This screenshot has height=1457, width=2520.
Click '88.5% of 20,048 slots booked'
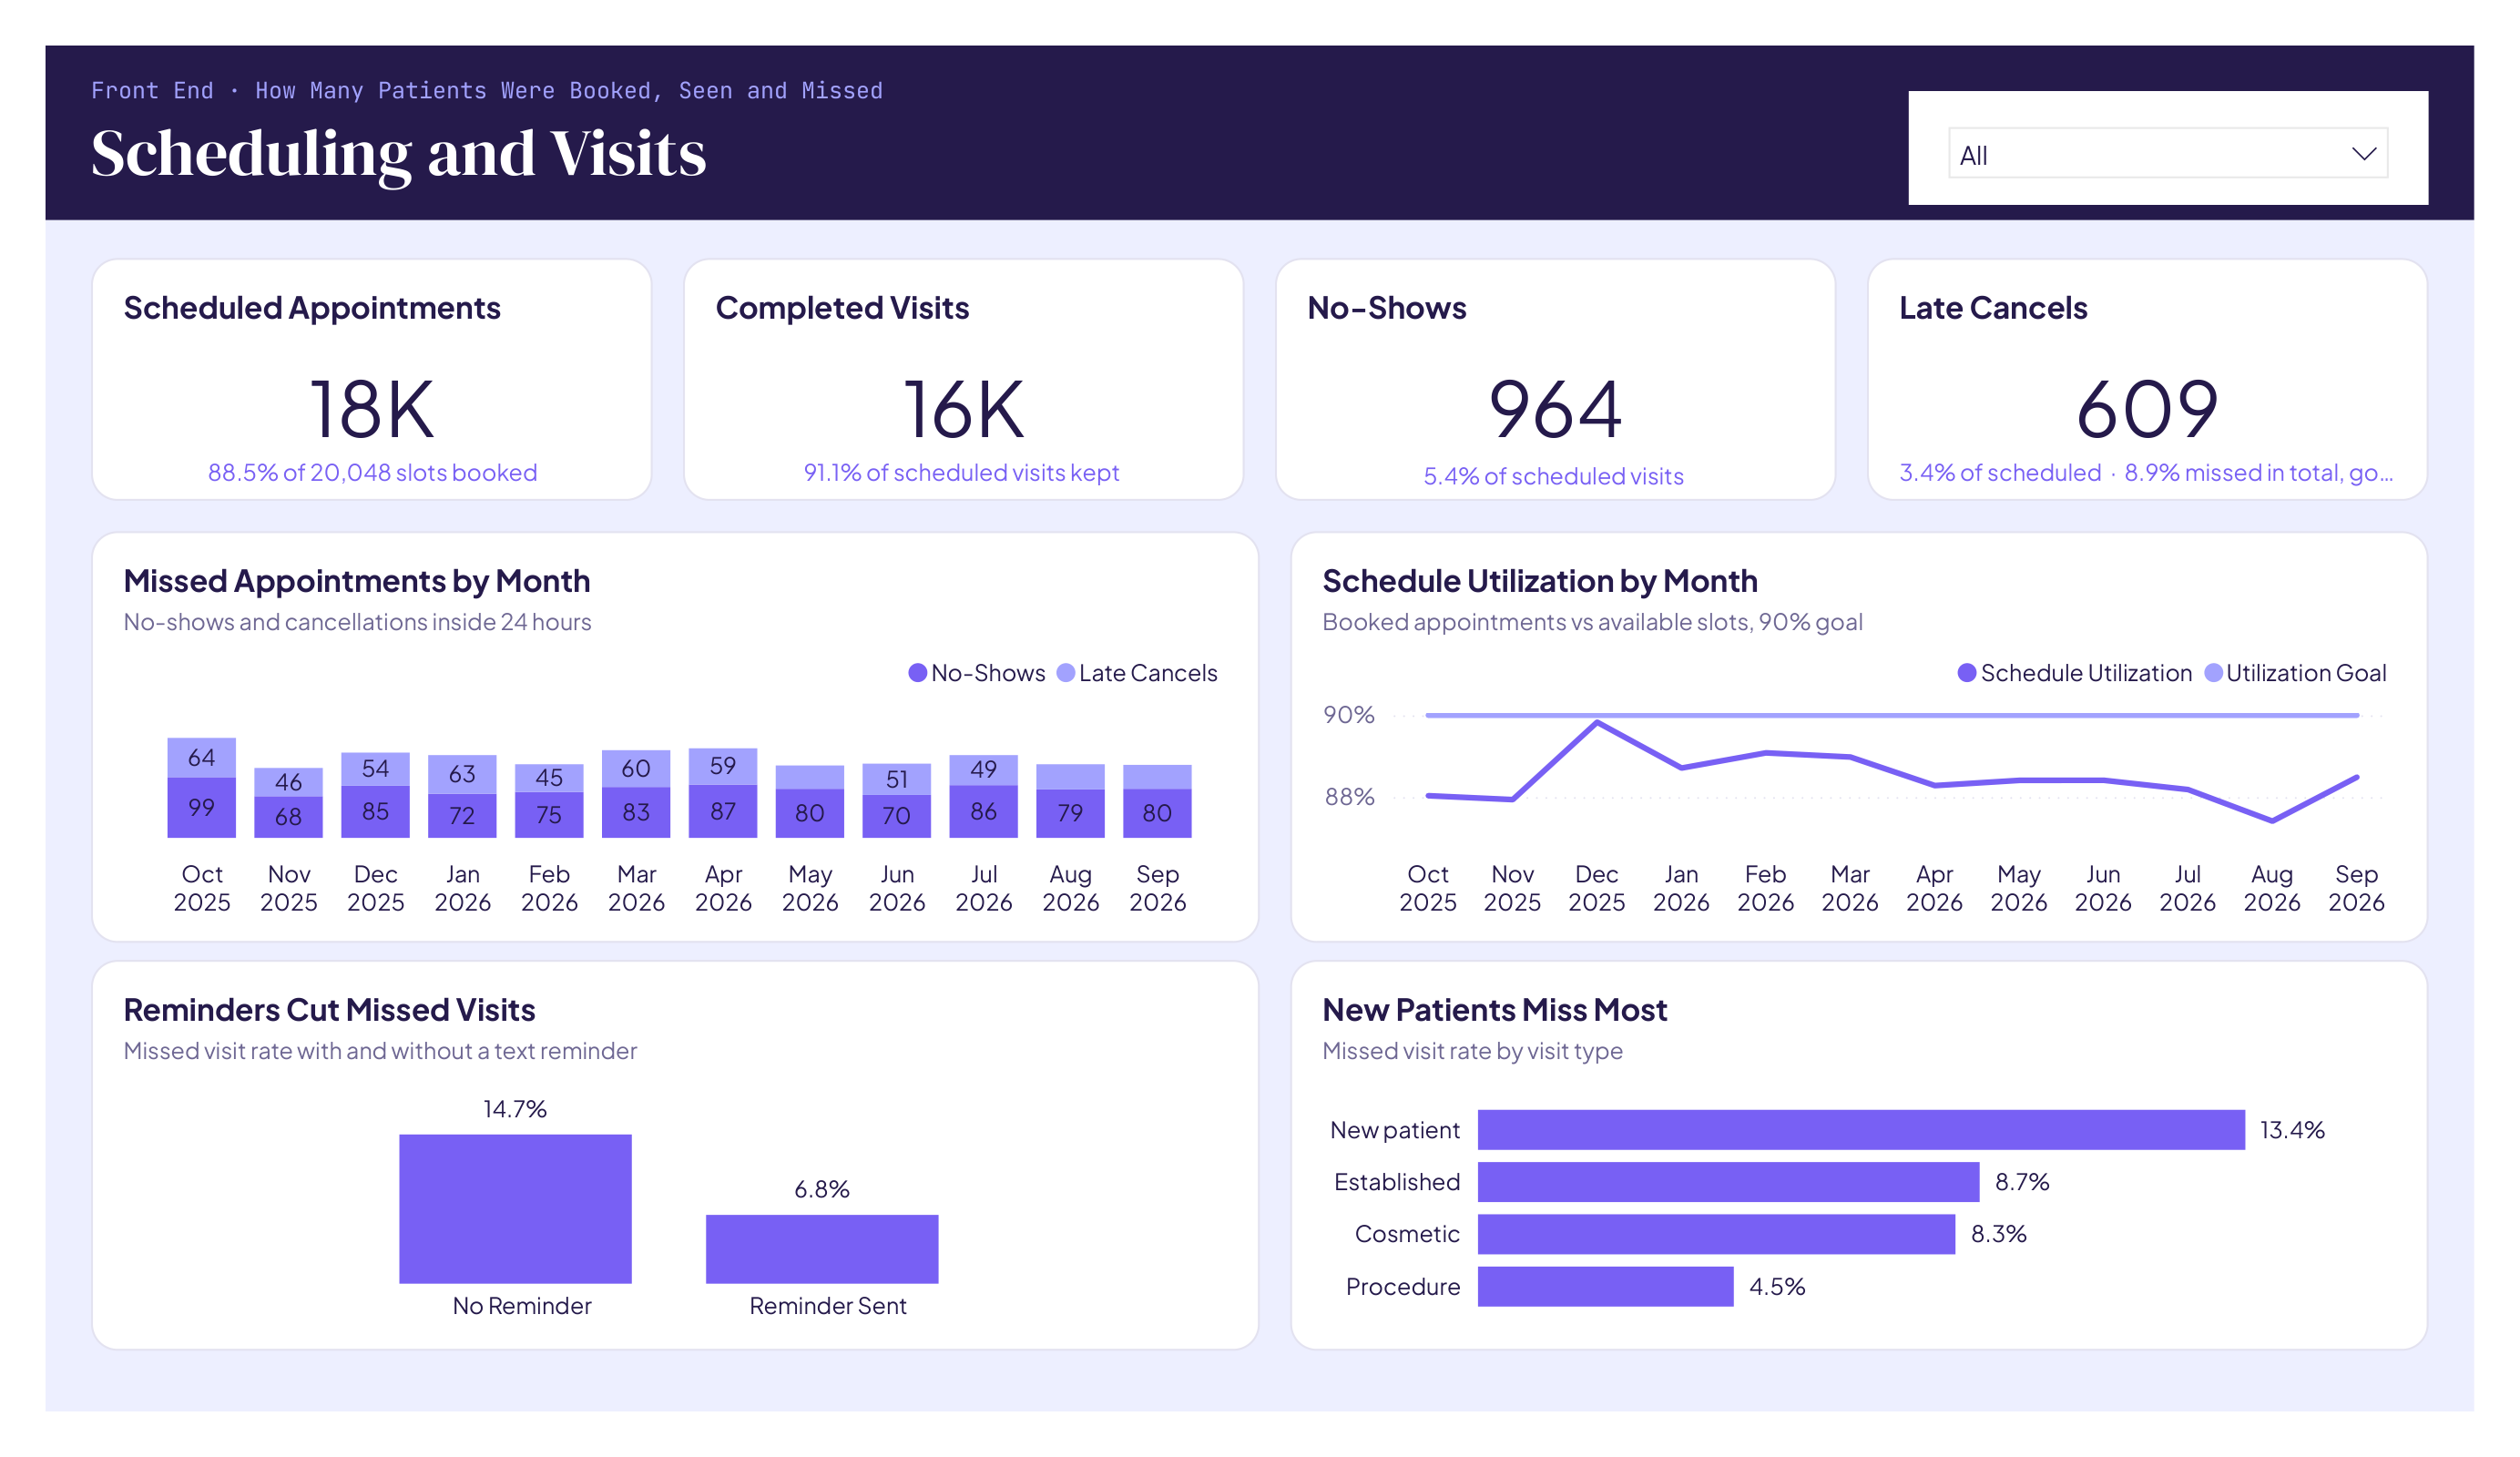point(372,472)
